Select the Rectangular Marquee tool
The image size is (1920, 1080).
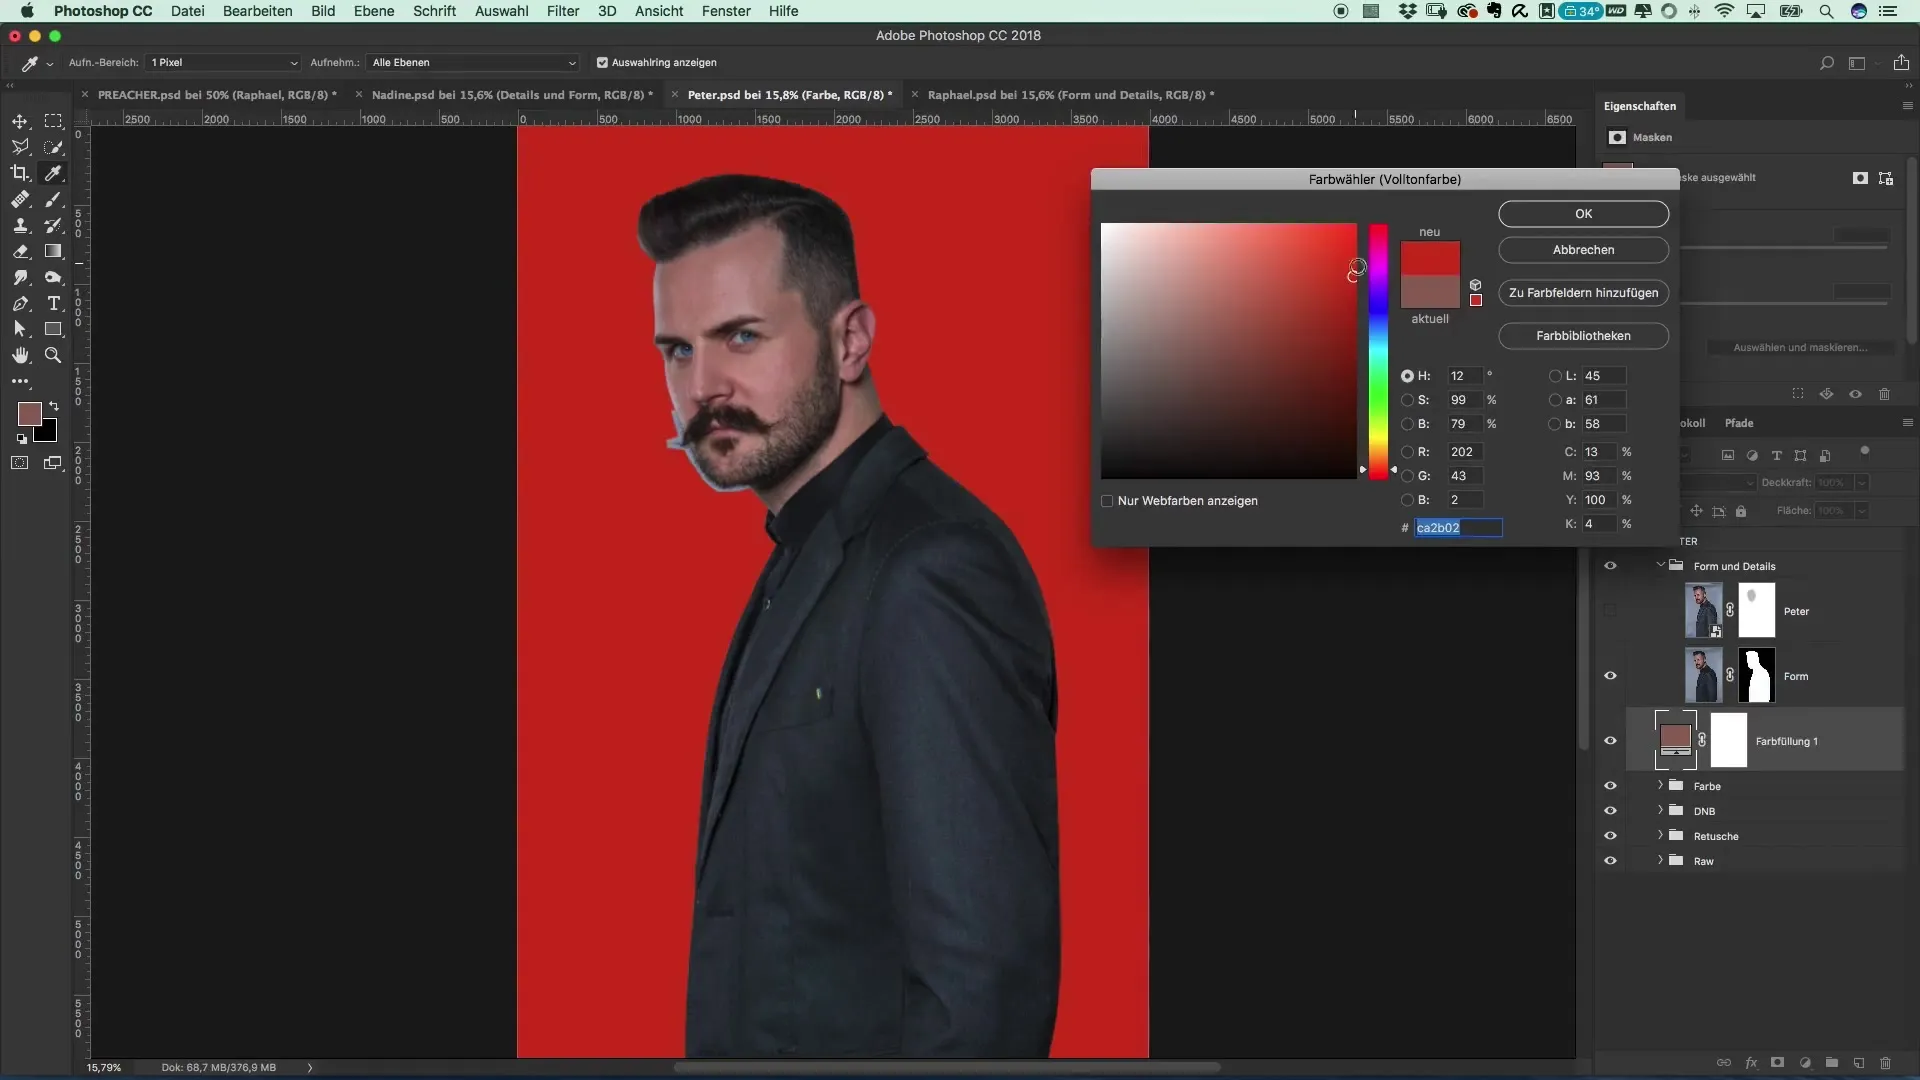coord(53,121)
